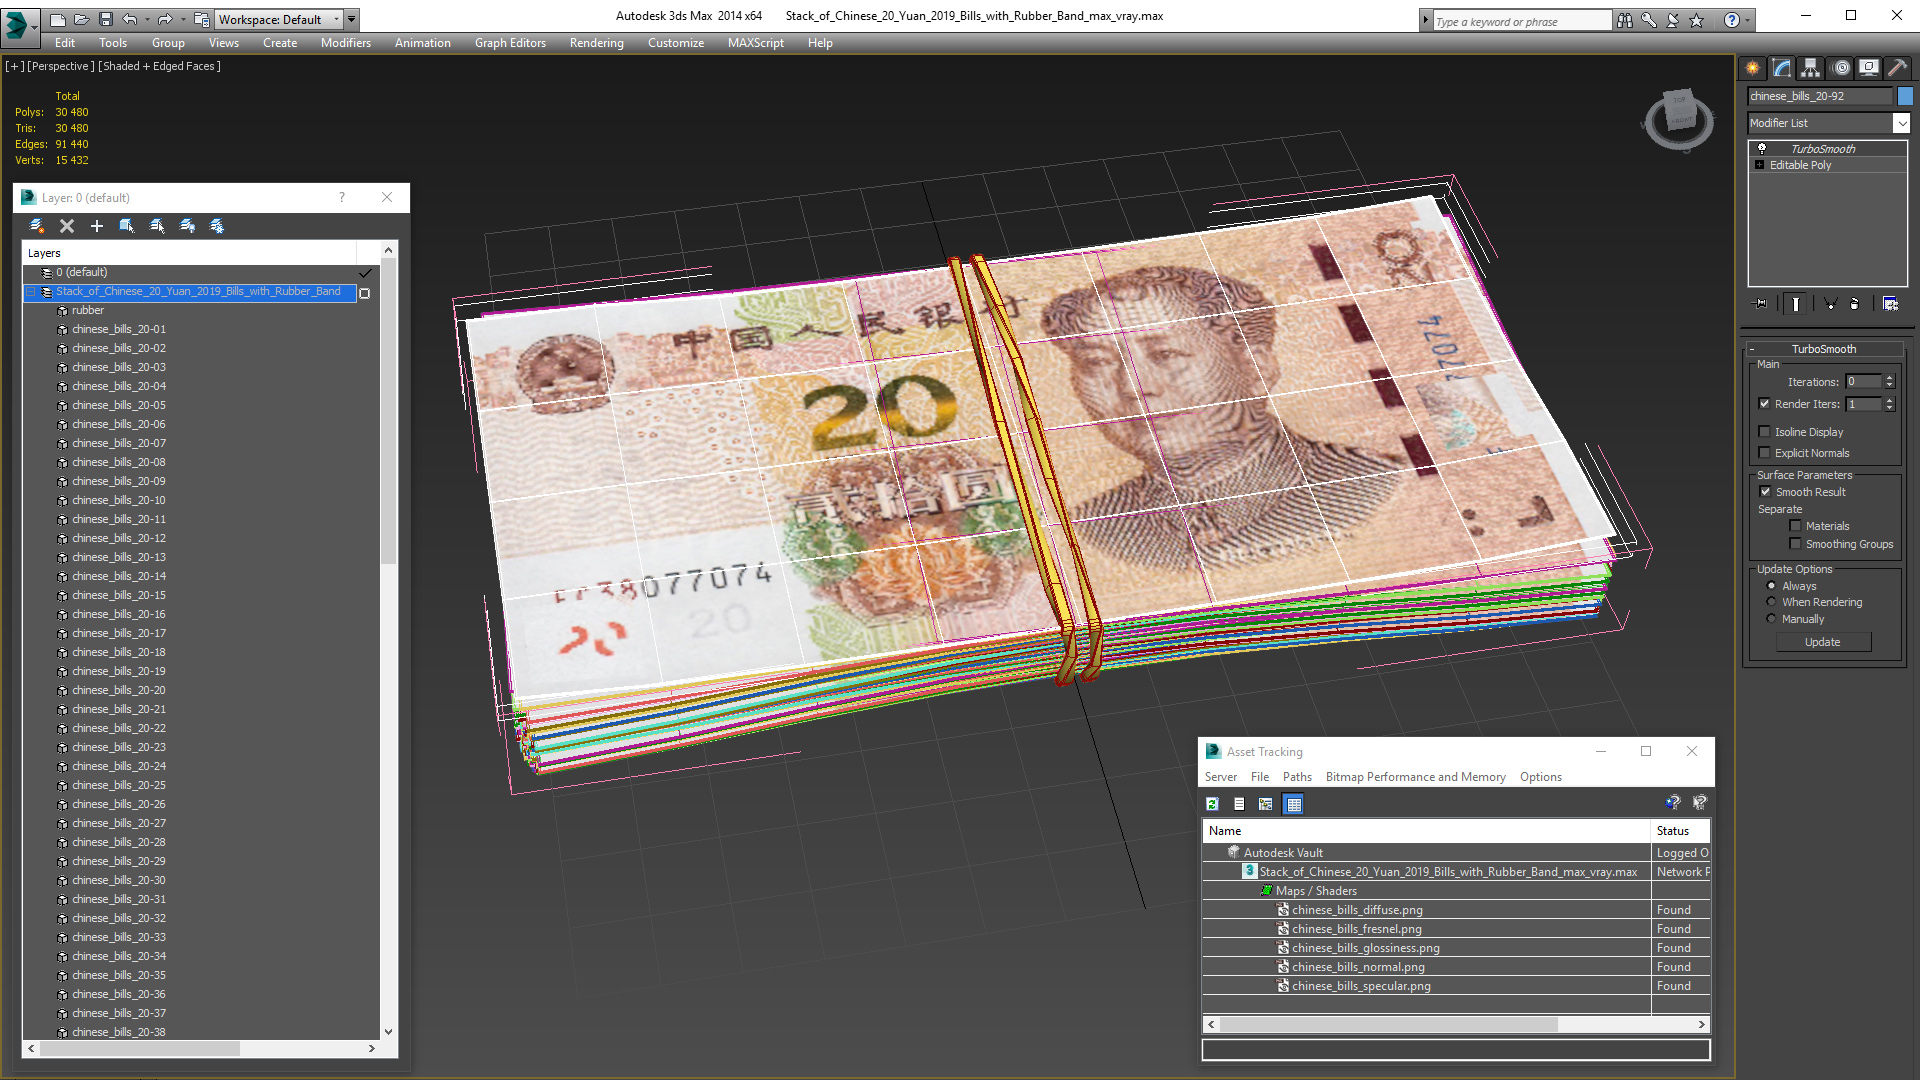Open the Paths menu in Asset Tracking
The height and width of the screenshot is (1080, 1920).
1297,777
